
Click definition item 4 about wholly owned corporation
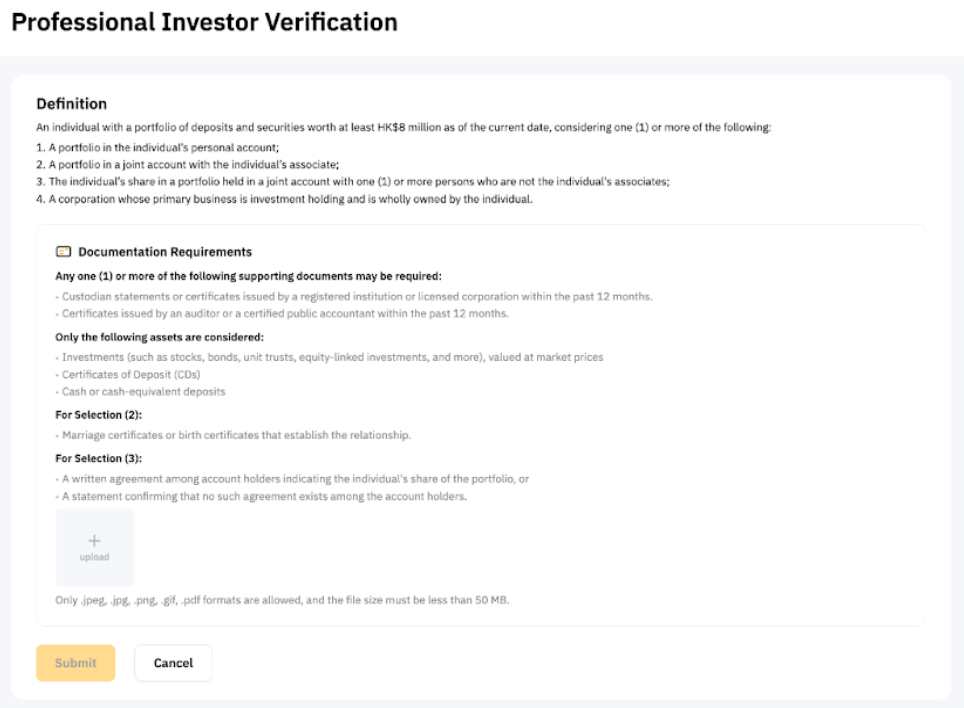click(284, 199)
